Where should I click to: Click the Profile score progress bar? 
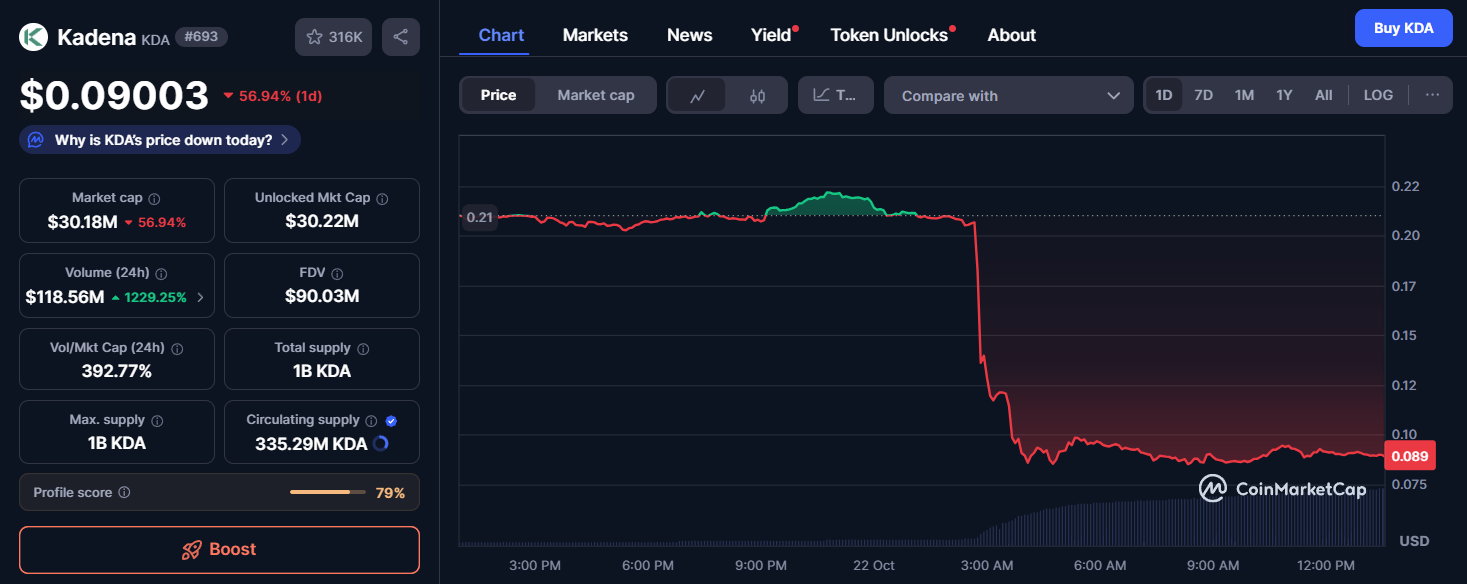coord(327,493)
